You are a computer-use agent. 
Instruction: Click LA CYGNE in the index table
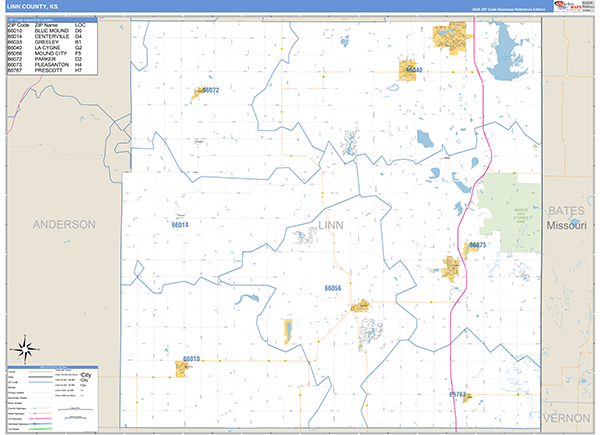pyautogui.click(x=47, y=48)
